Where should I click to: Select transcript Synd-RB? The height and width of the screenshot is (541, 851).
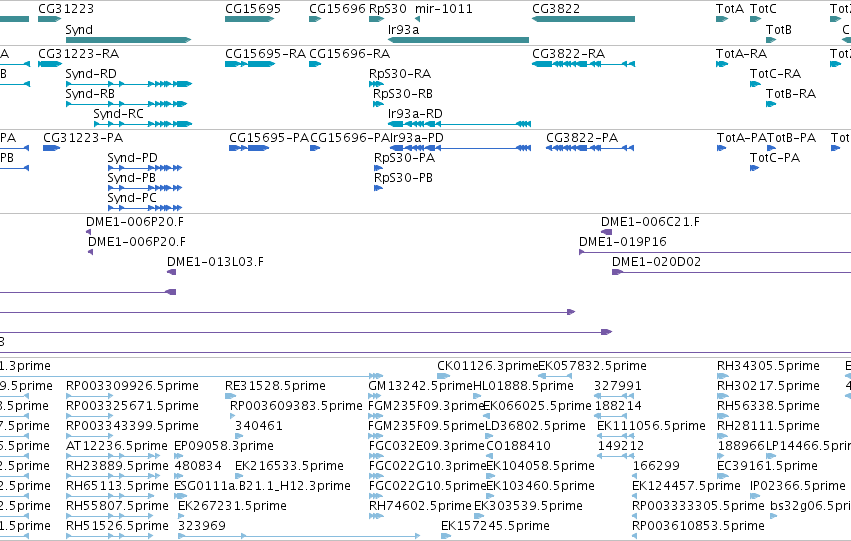coord(90,94)
